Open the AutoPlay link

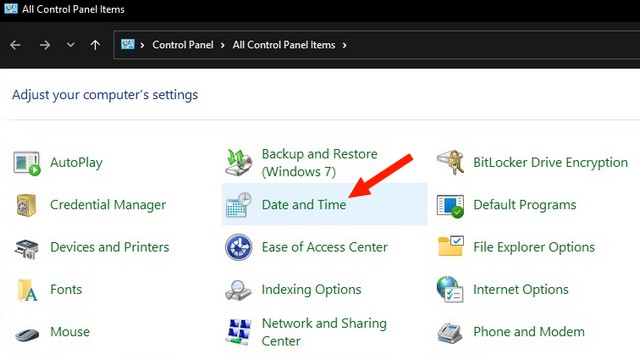pos(76,163)
